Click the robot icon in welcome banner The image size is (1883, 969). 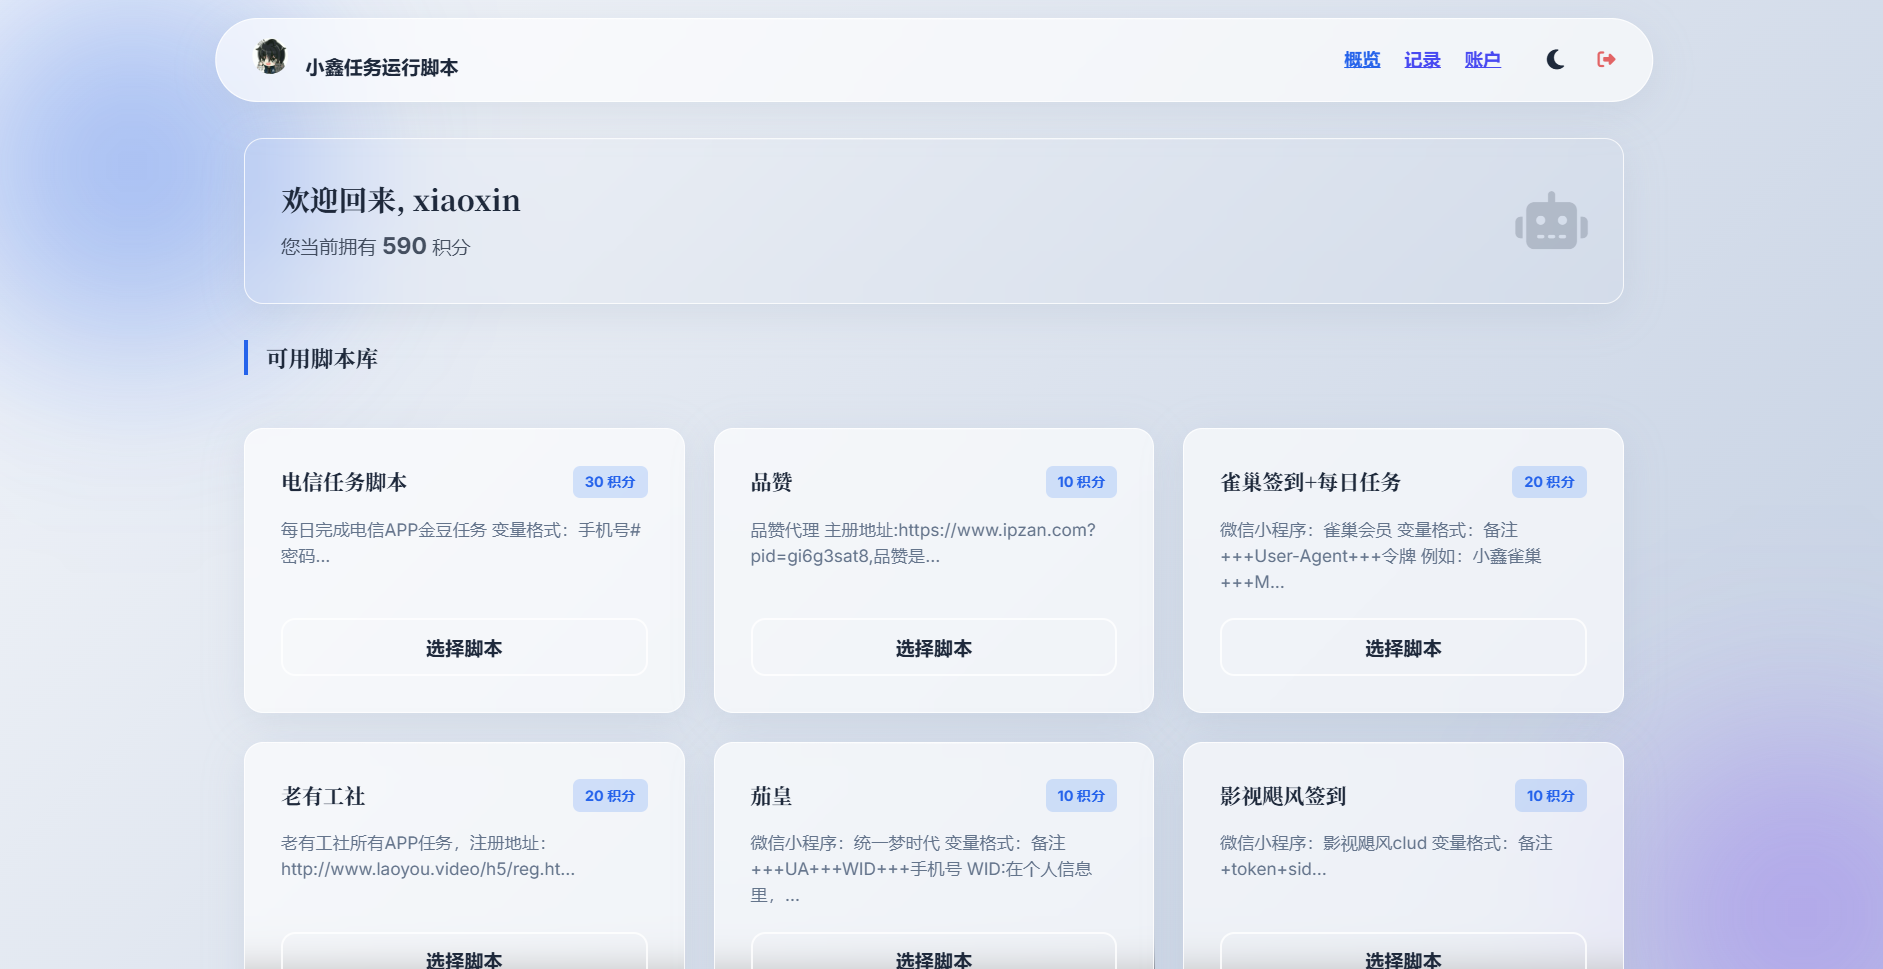point(1550,219)
